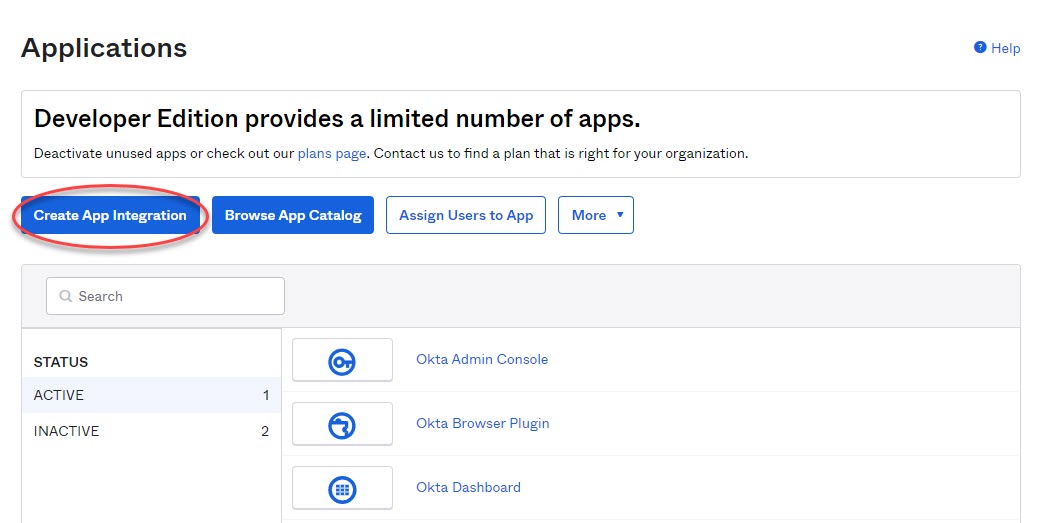The height and width of the screenshot is (523, 1047).
Task: Click the ACTIVE count value 1
Action: (x=266, y=395)
